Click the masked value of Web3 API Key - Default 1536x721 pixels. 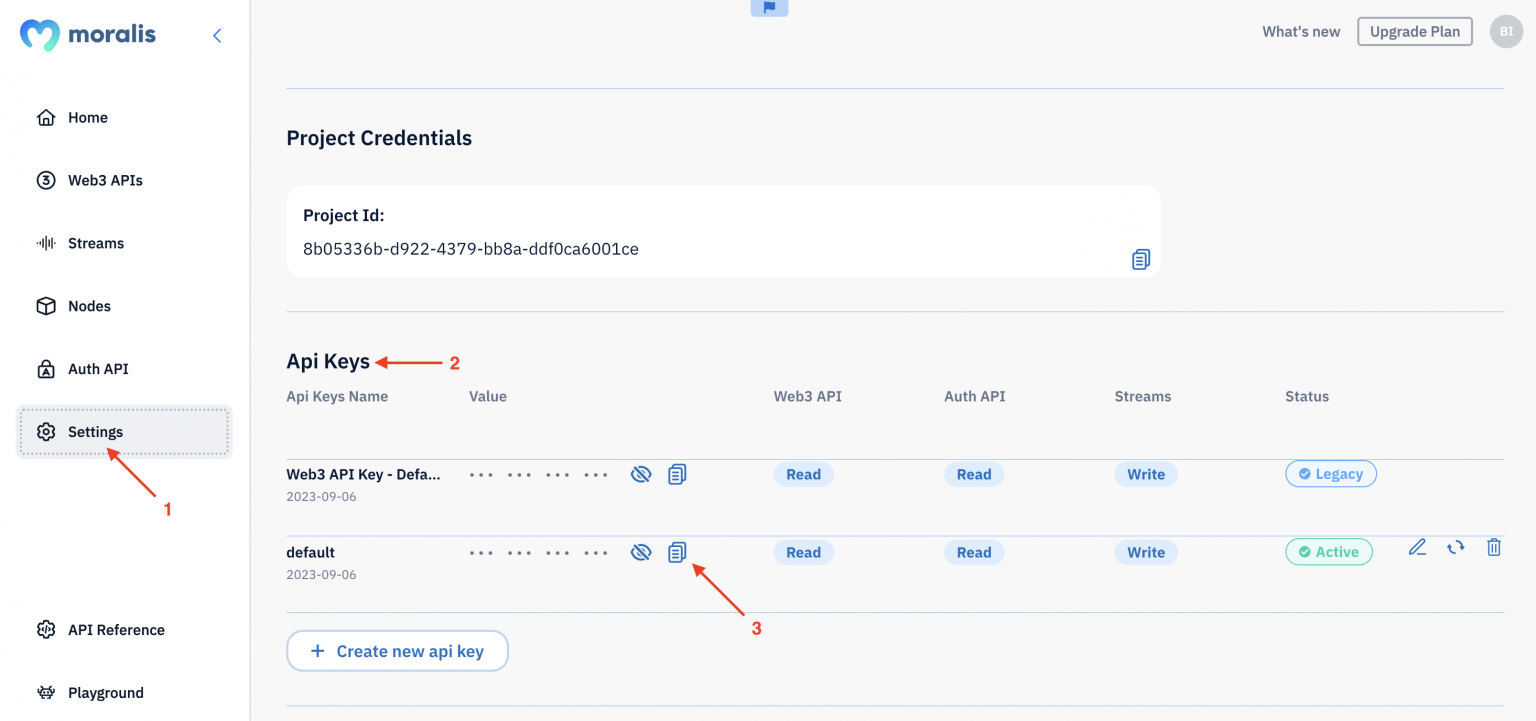click(539, 475)
